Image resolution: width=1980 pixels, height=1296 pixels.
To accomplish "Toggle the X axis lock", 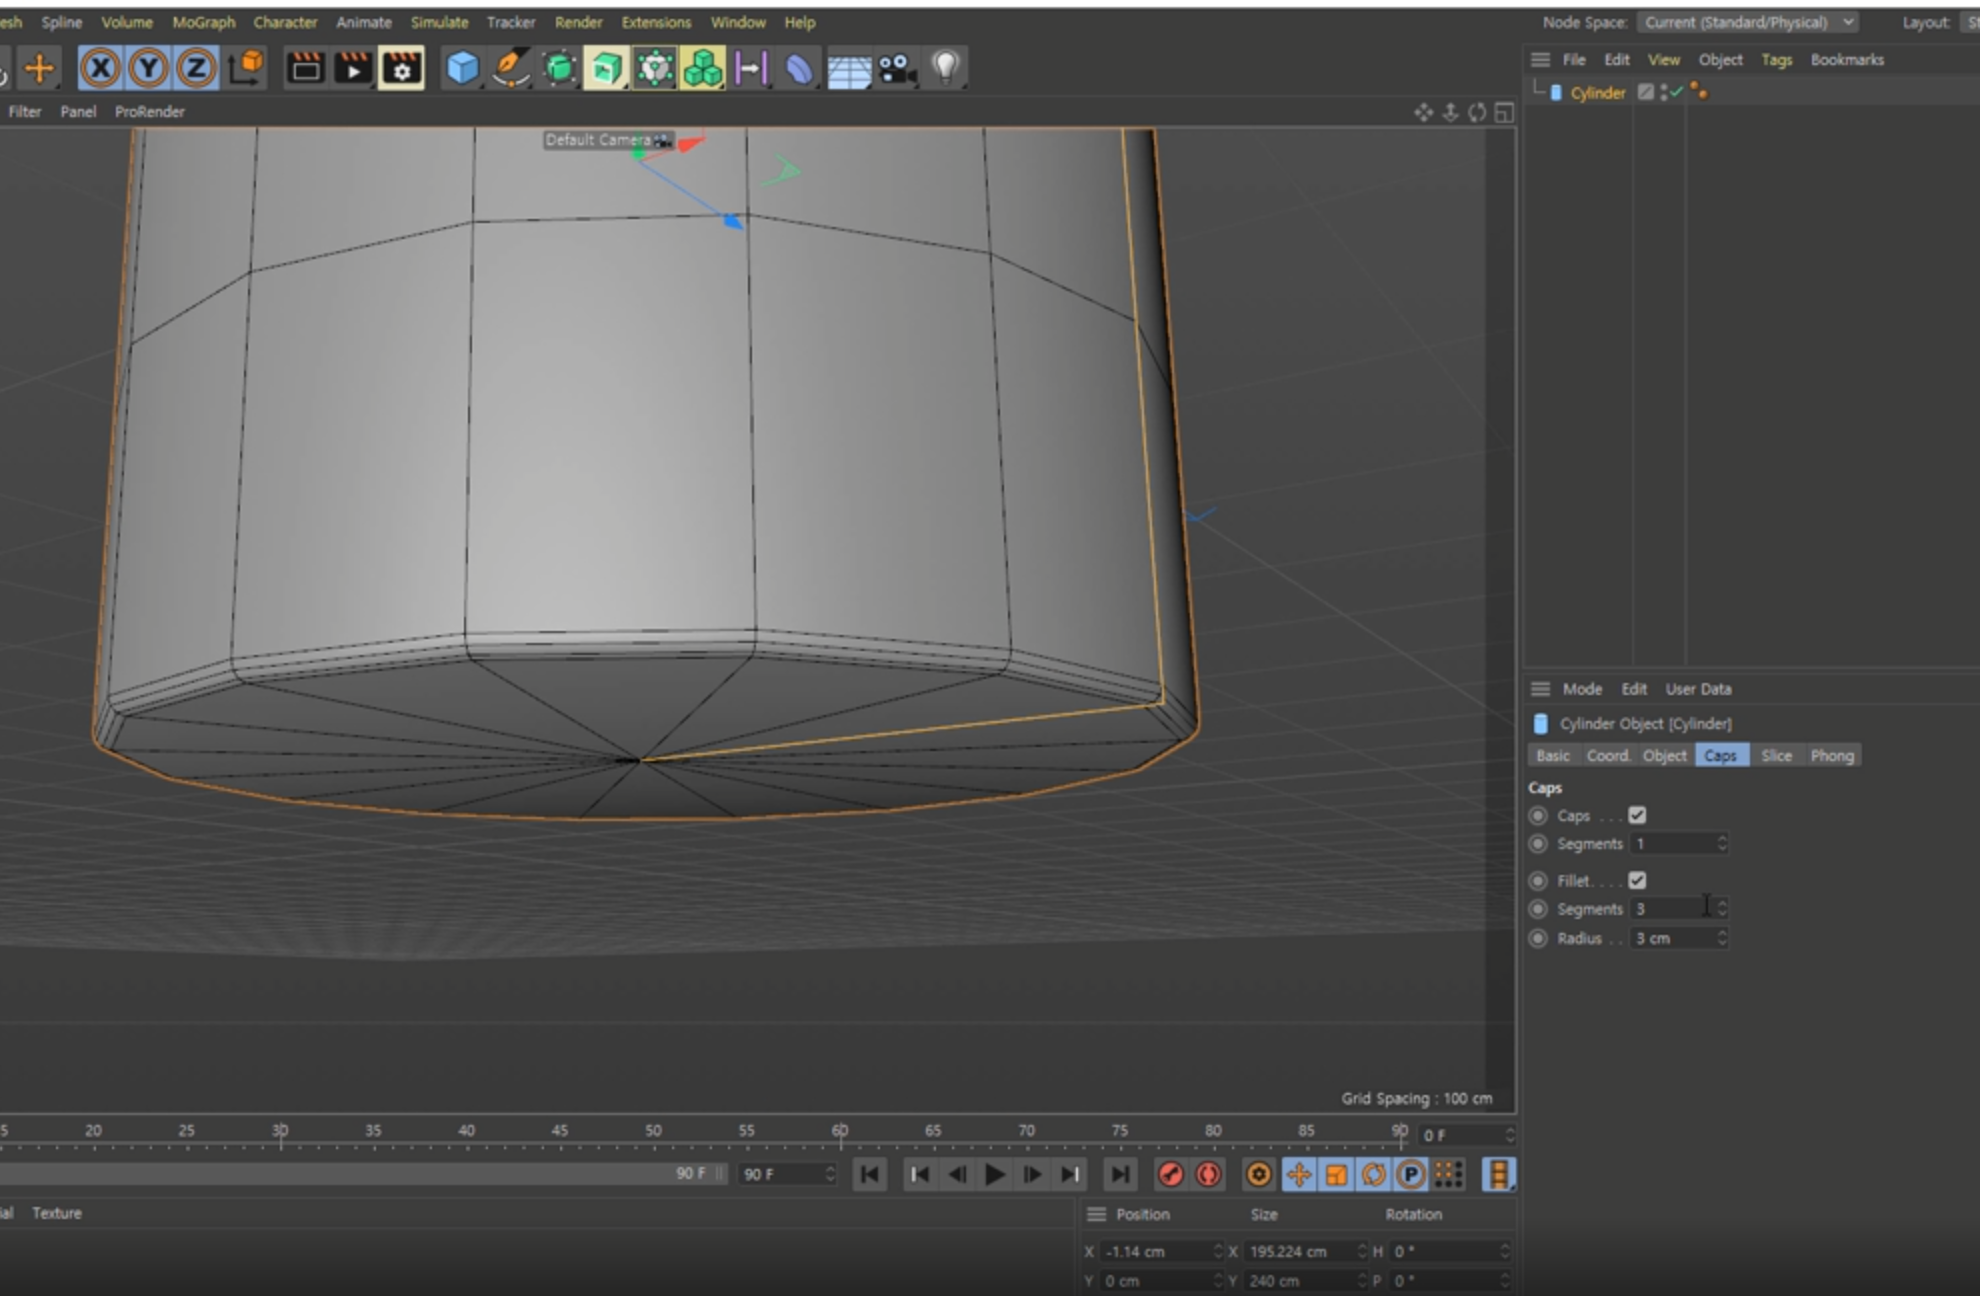I will (100, 68).
